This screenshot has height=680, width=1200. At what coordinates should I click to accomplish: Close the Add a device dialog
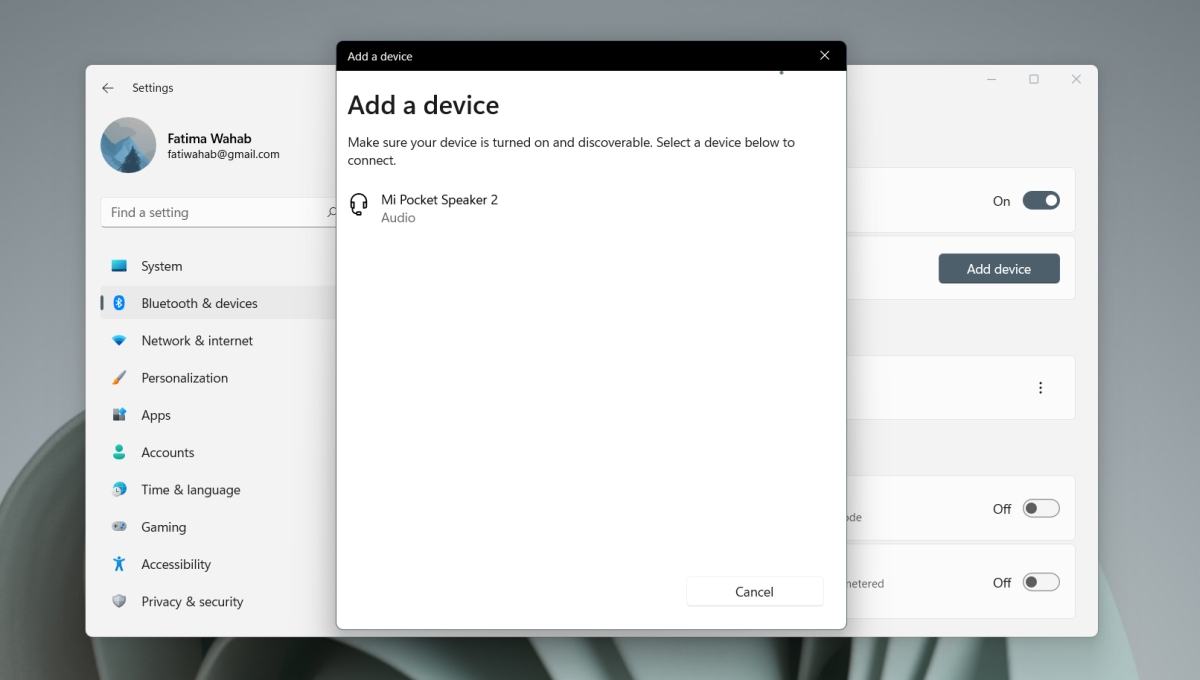(x=824, y=56)
